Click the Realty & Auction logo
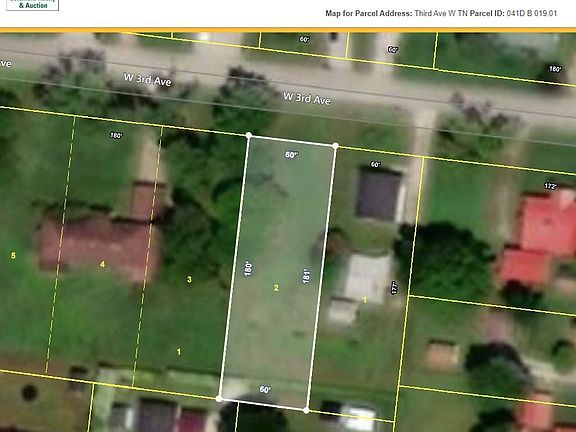The image size is (576, 432). [x=32, y=5]
